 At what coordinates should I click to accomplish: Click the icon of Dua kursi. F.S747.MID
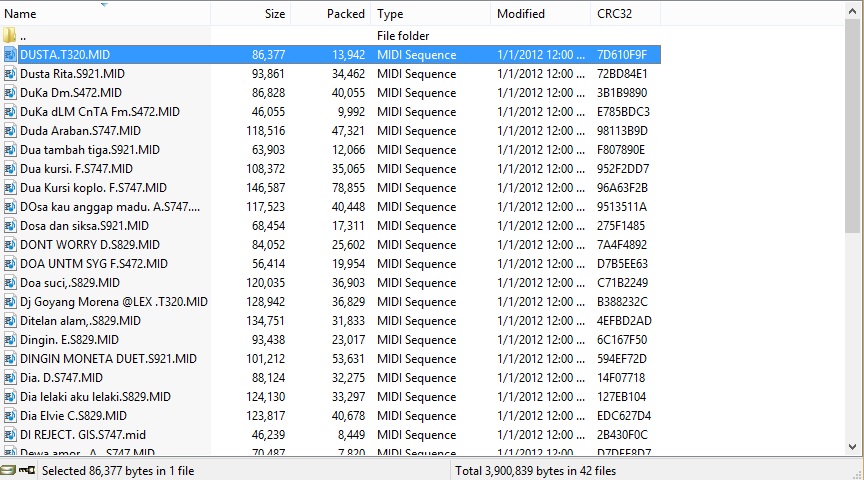(x=10, y=169)
